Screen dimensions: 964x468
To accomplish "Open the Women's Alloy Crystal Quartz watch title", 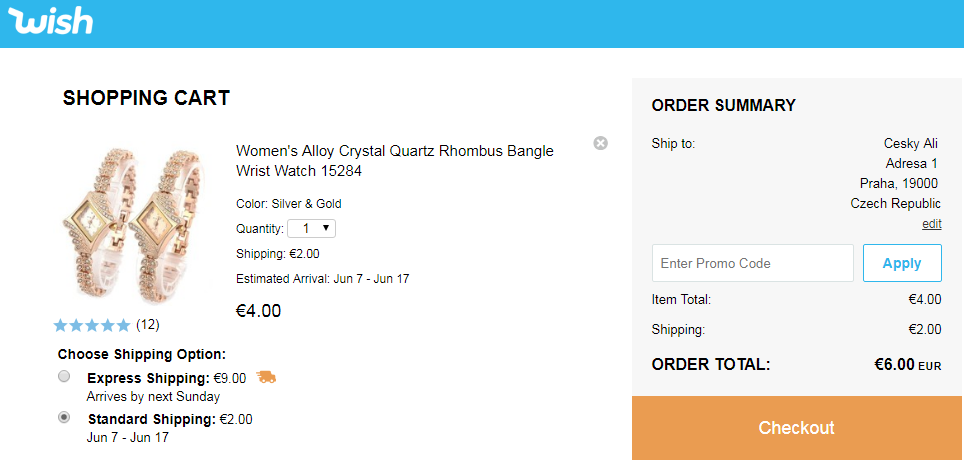I will coord(394,161).
